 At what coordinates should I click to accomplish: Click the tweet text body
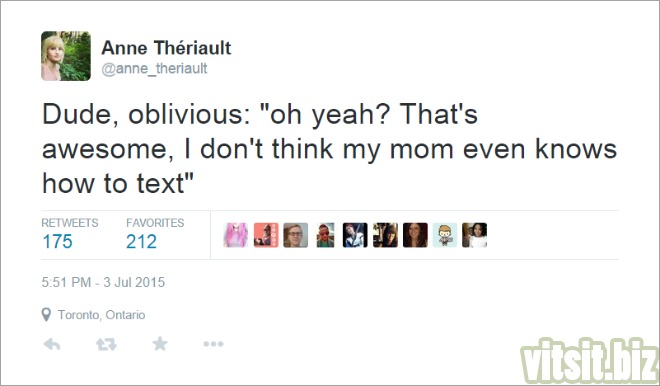[329, 149]
